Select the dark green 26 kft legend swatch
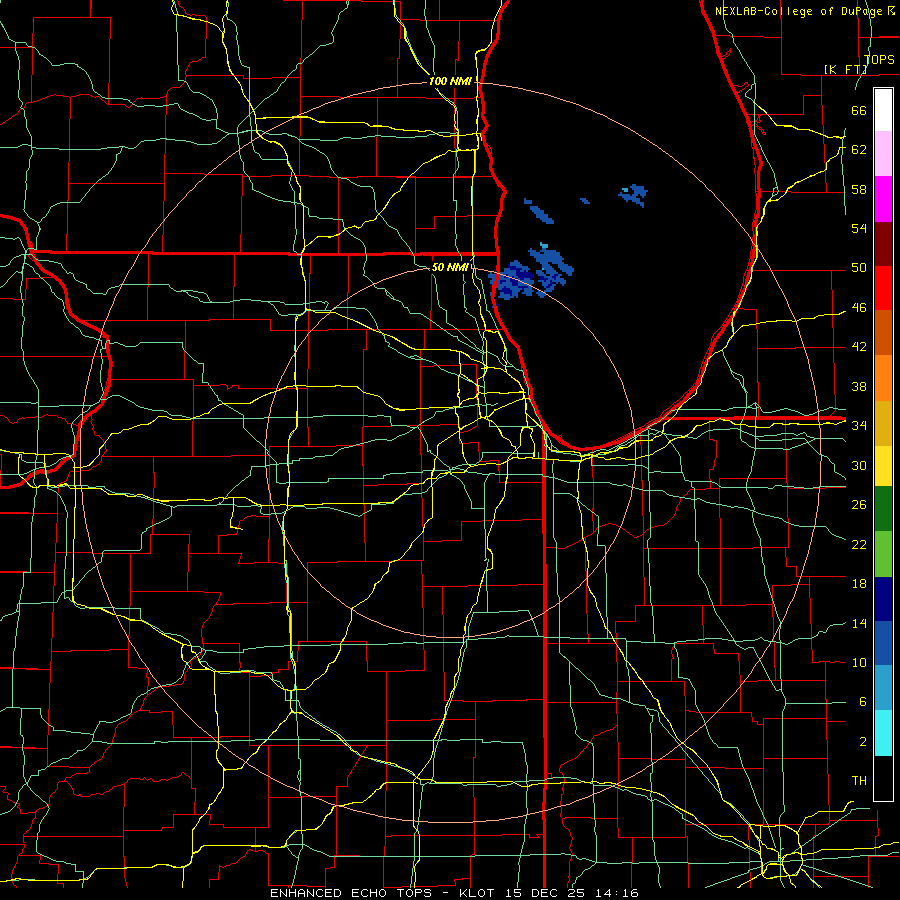 883,509
